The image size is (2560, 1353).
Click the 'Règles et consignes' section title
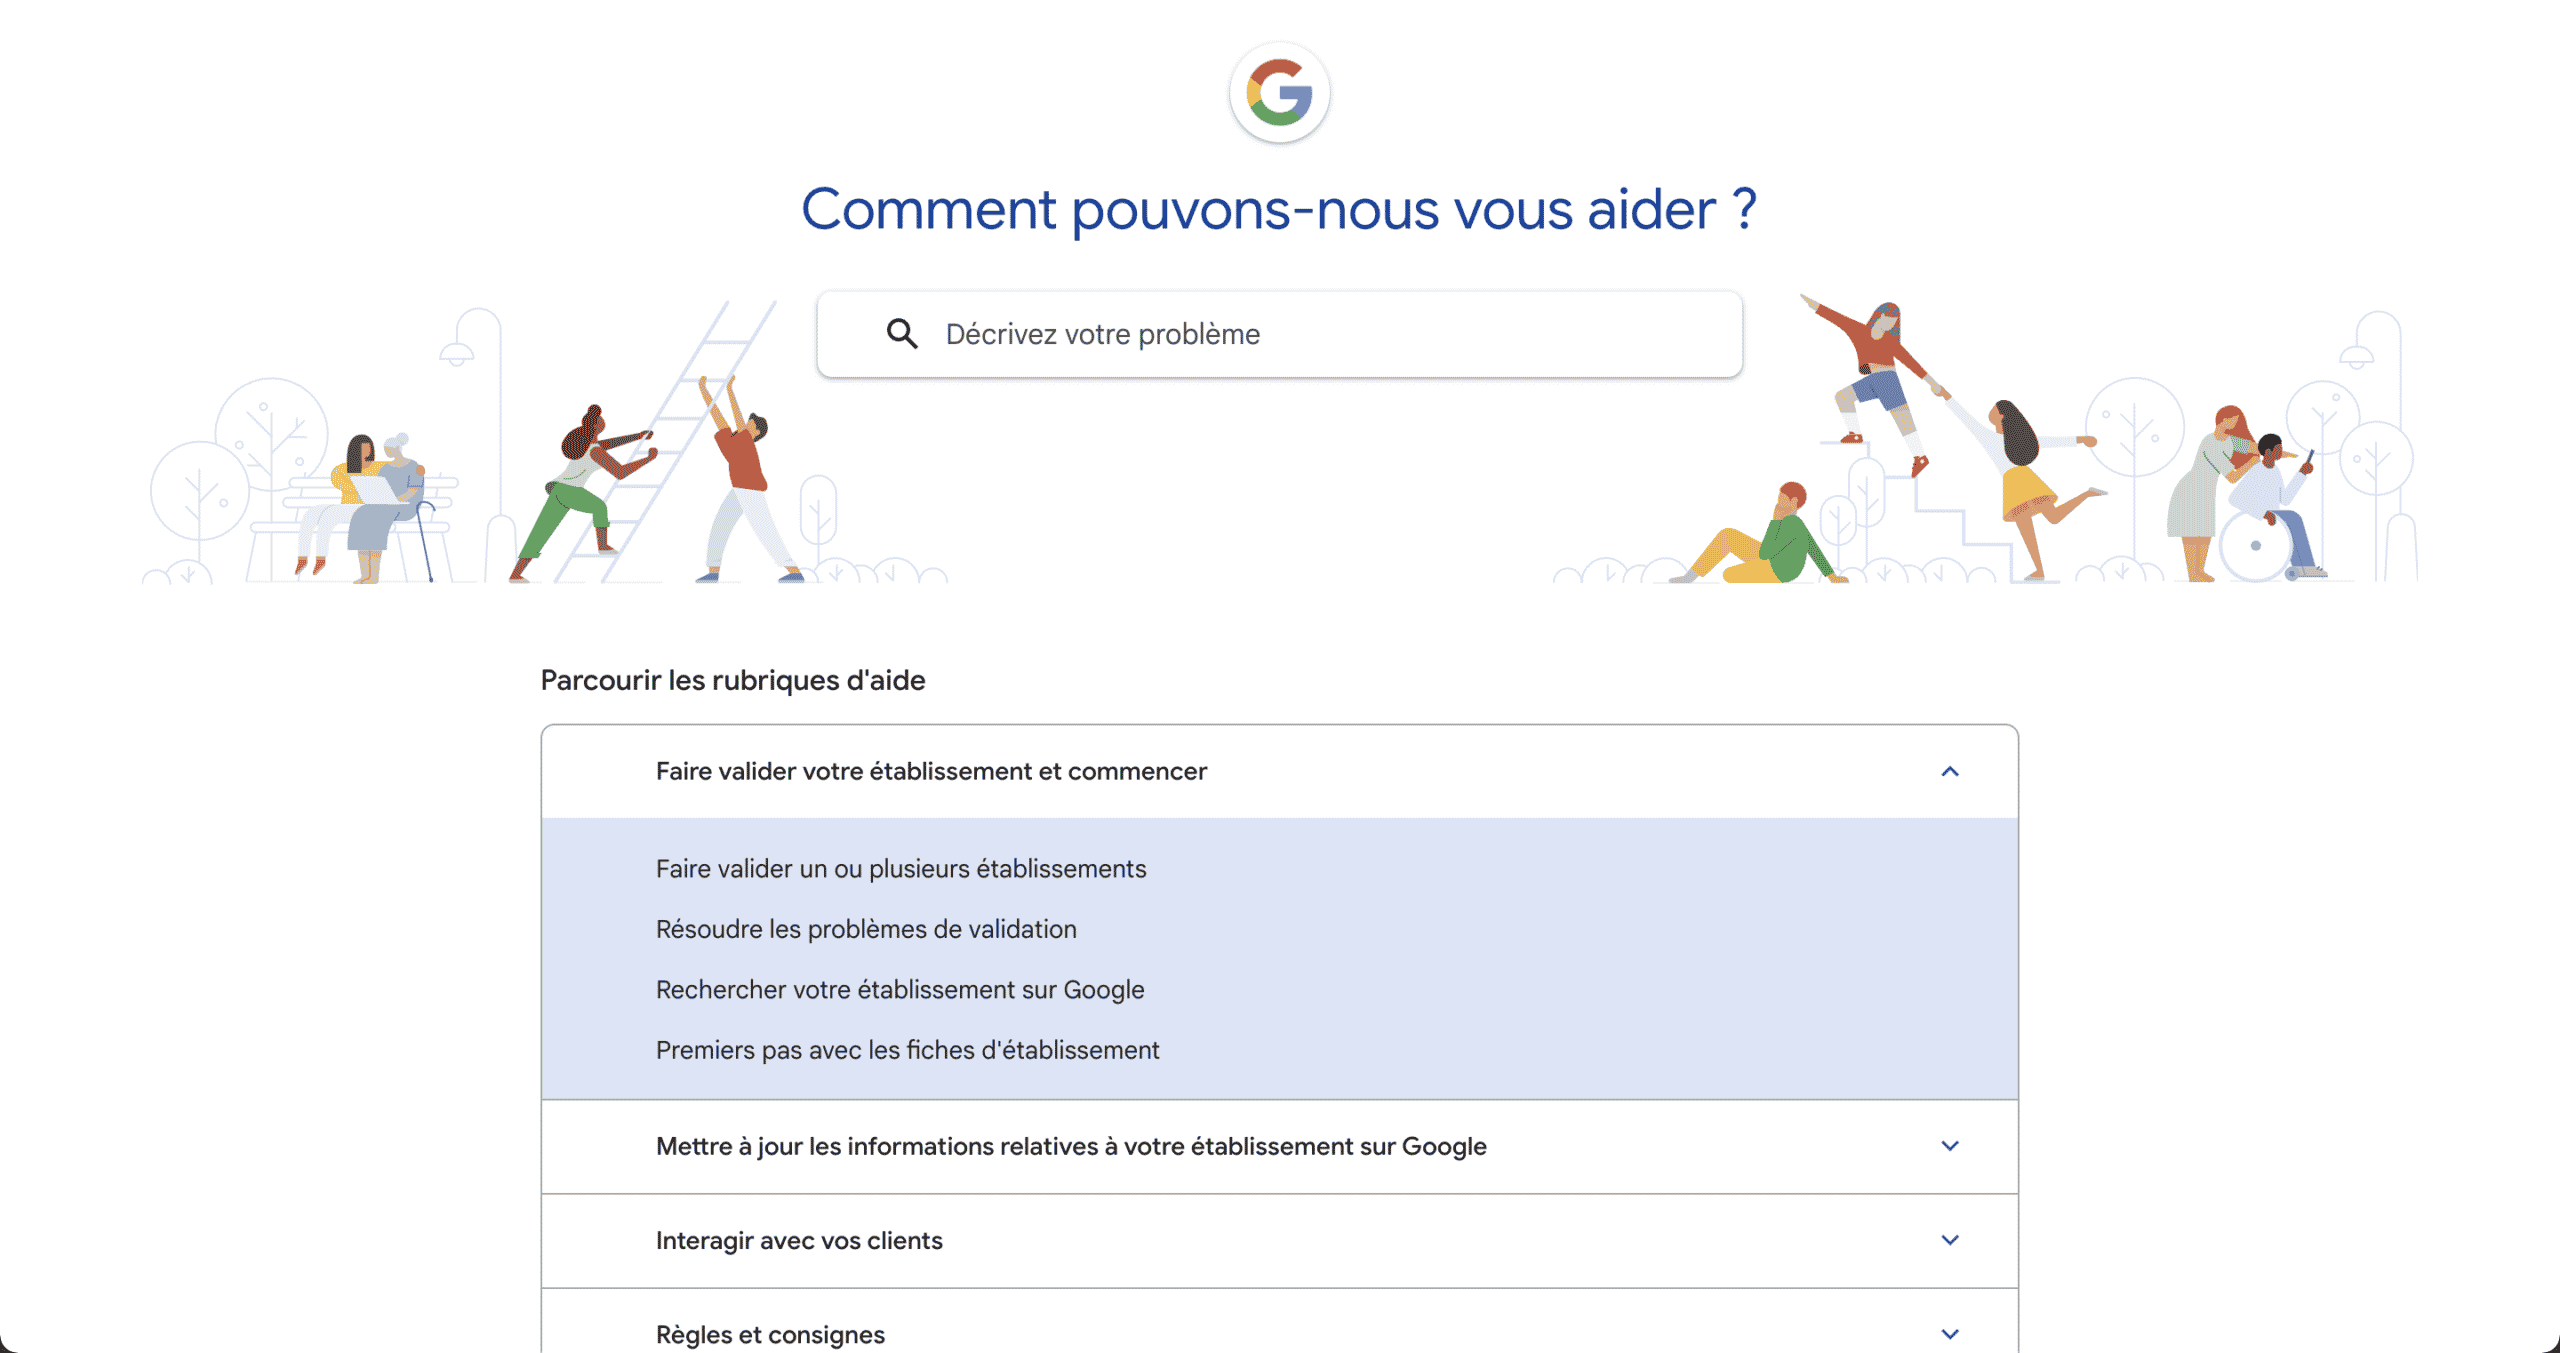point(770,1334)
